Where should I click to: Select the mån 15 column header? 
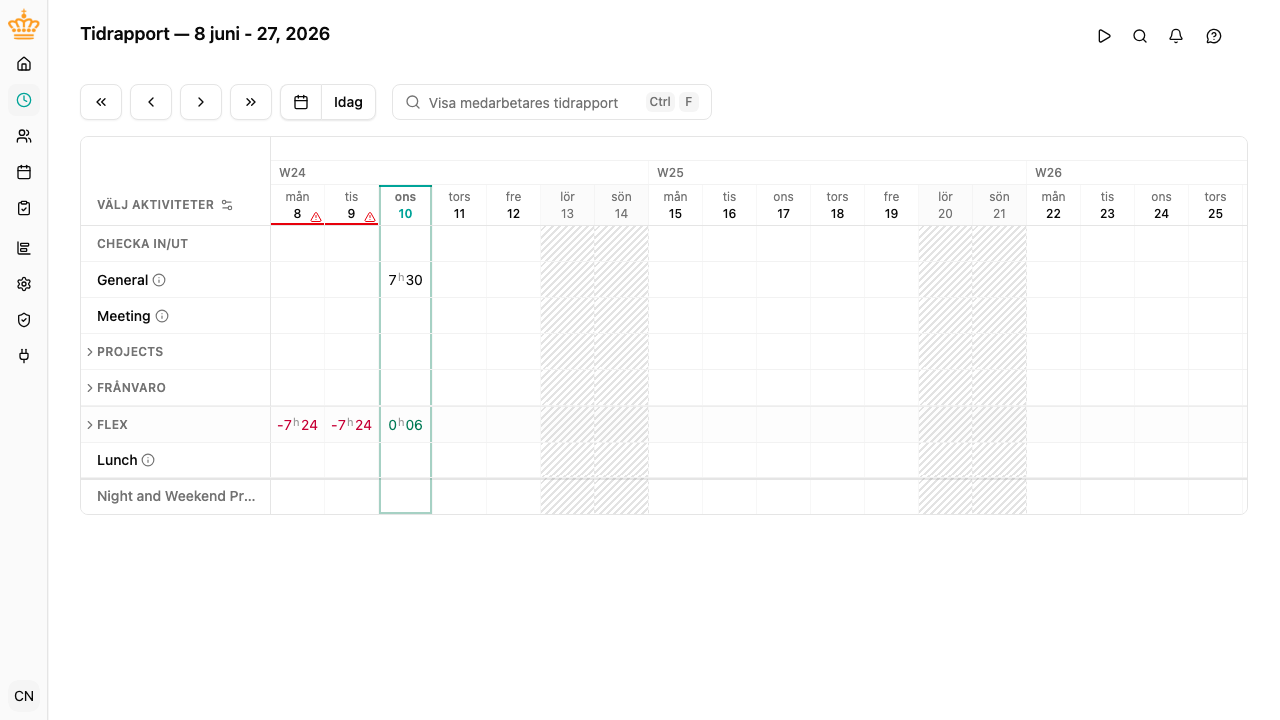[x=675, y=205]
